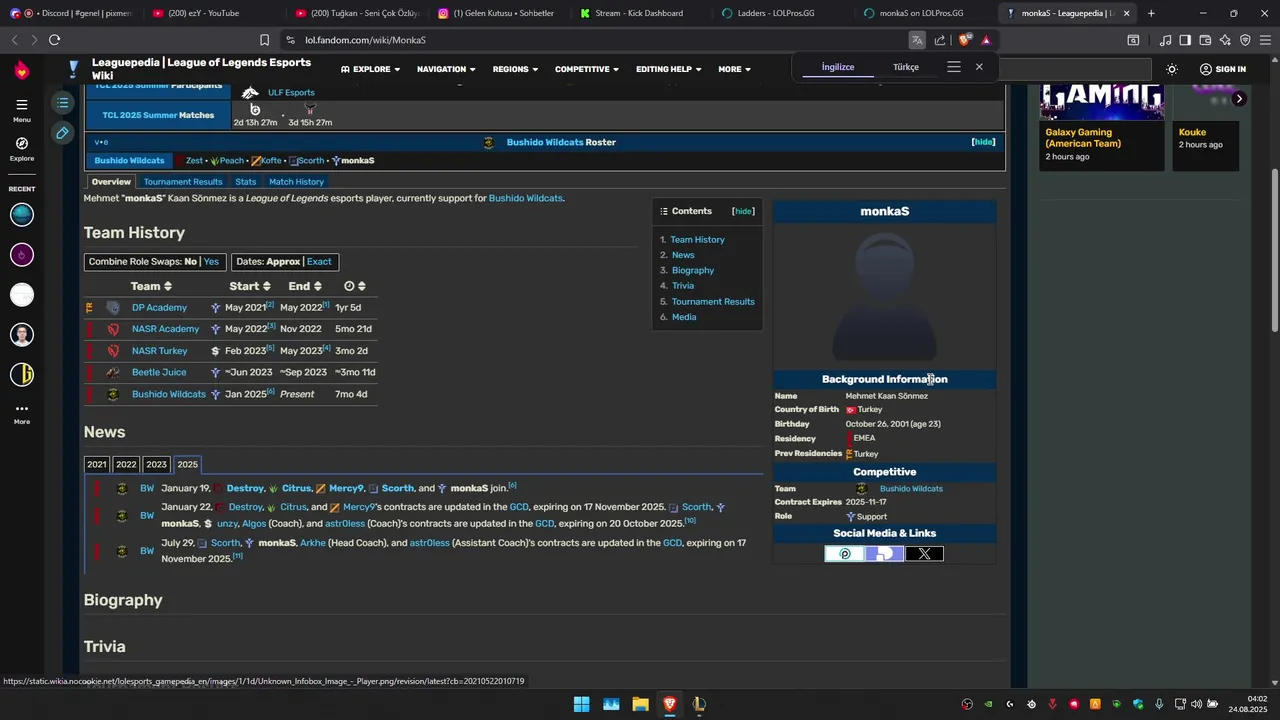
Task: Toggle the browser sidebar panel icon
Action: point(1185,40)
